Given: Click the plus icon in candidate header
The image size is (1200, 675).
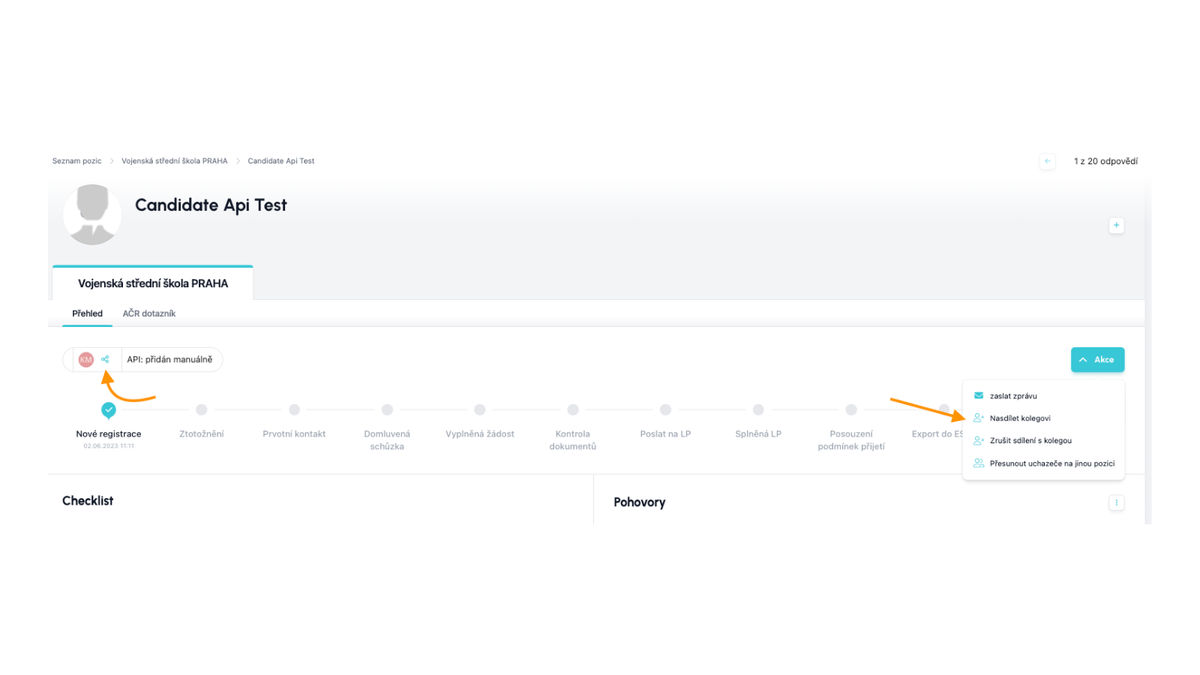Looking at the screenshot, I should 1116,226.
